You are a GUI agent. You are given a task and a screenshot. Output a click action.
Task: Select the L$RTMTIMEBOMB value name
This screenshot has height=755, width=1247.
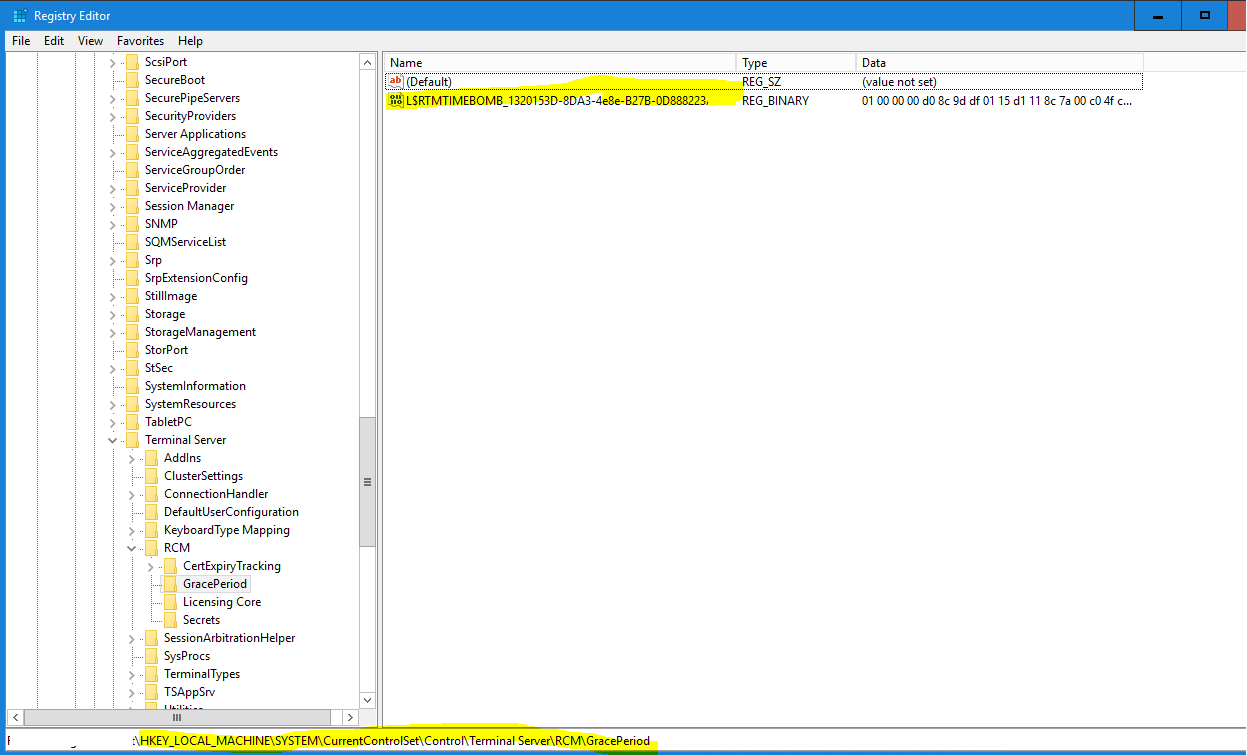click(x=558, y=100)
